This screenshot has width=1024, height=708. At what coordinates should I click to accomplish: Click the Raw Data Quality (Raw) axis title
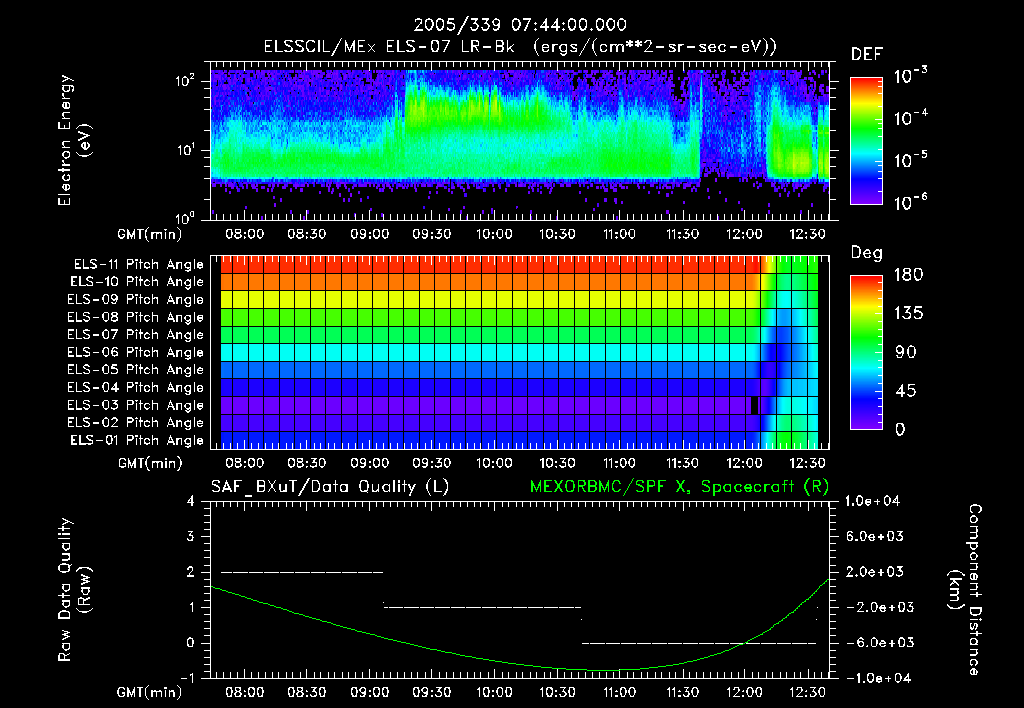pos(74,590)
